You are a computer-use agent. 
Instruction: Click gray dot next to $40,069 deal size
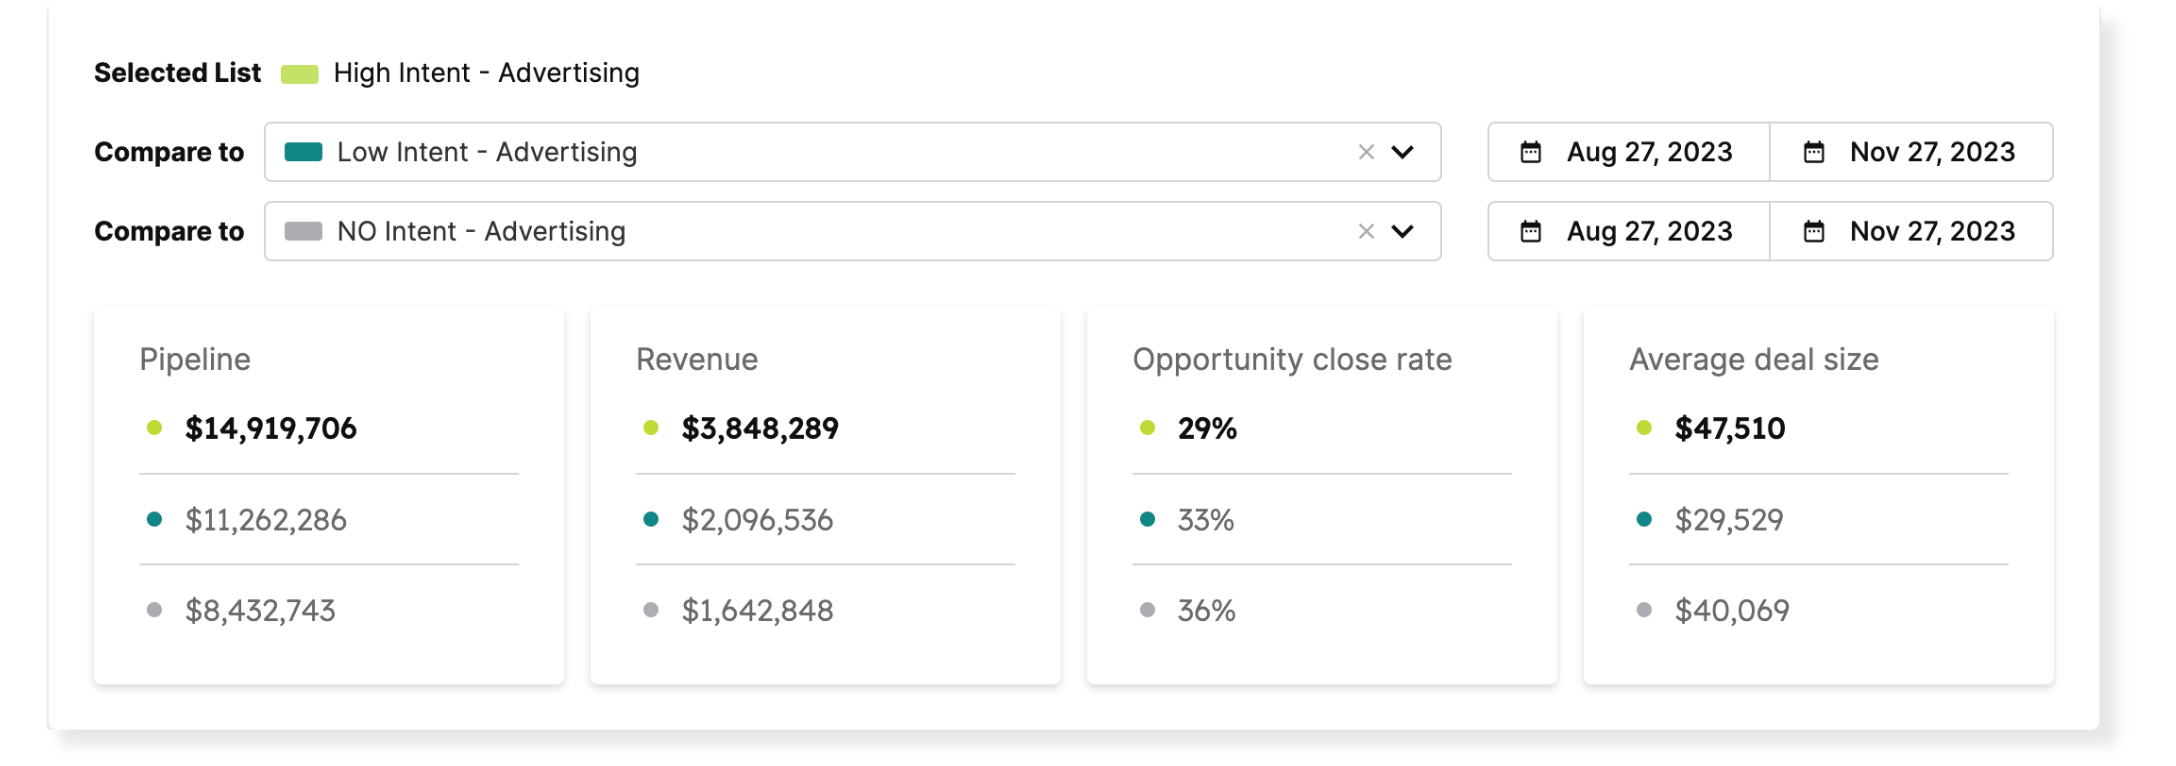1643,610
